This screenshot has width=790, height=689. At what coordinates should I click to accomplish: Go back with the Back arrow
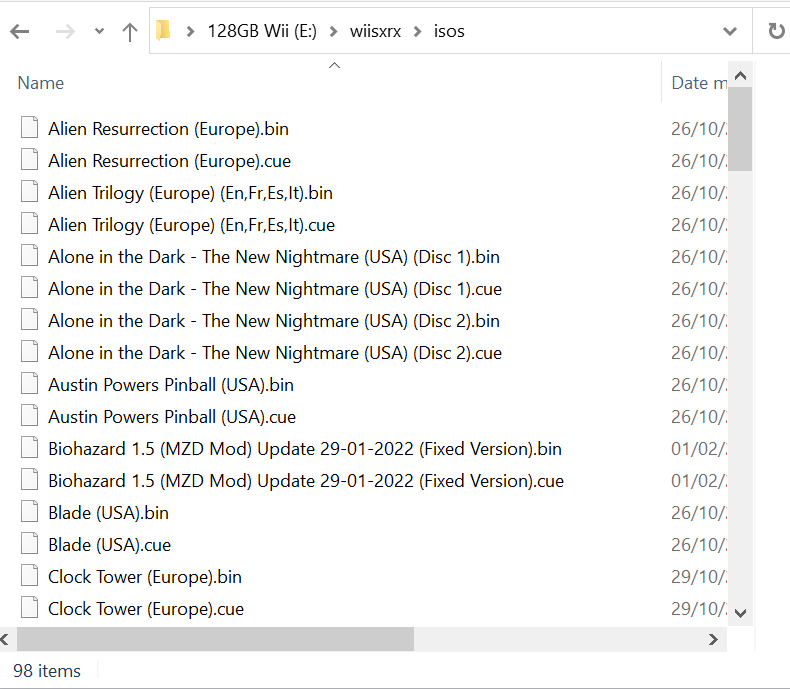pyautogui.click(x=20, y=32)
